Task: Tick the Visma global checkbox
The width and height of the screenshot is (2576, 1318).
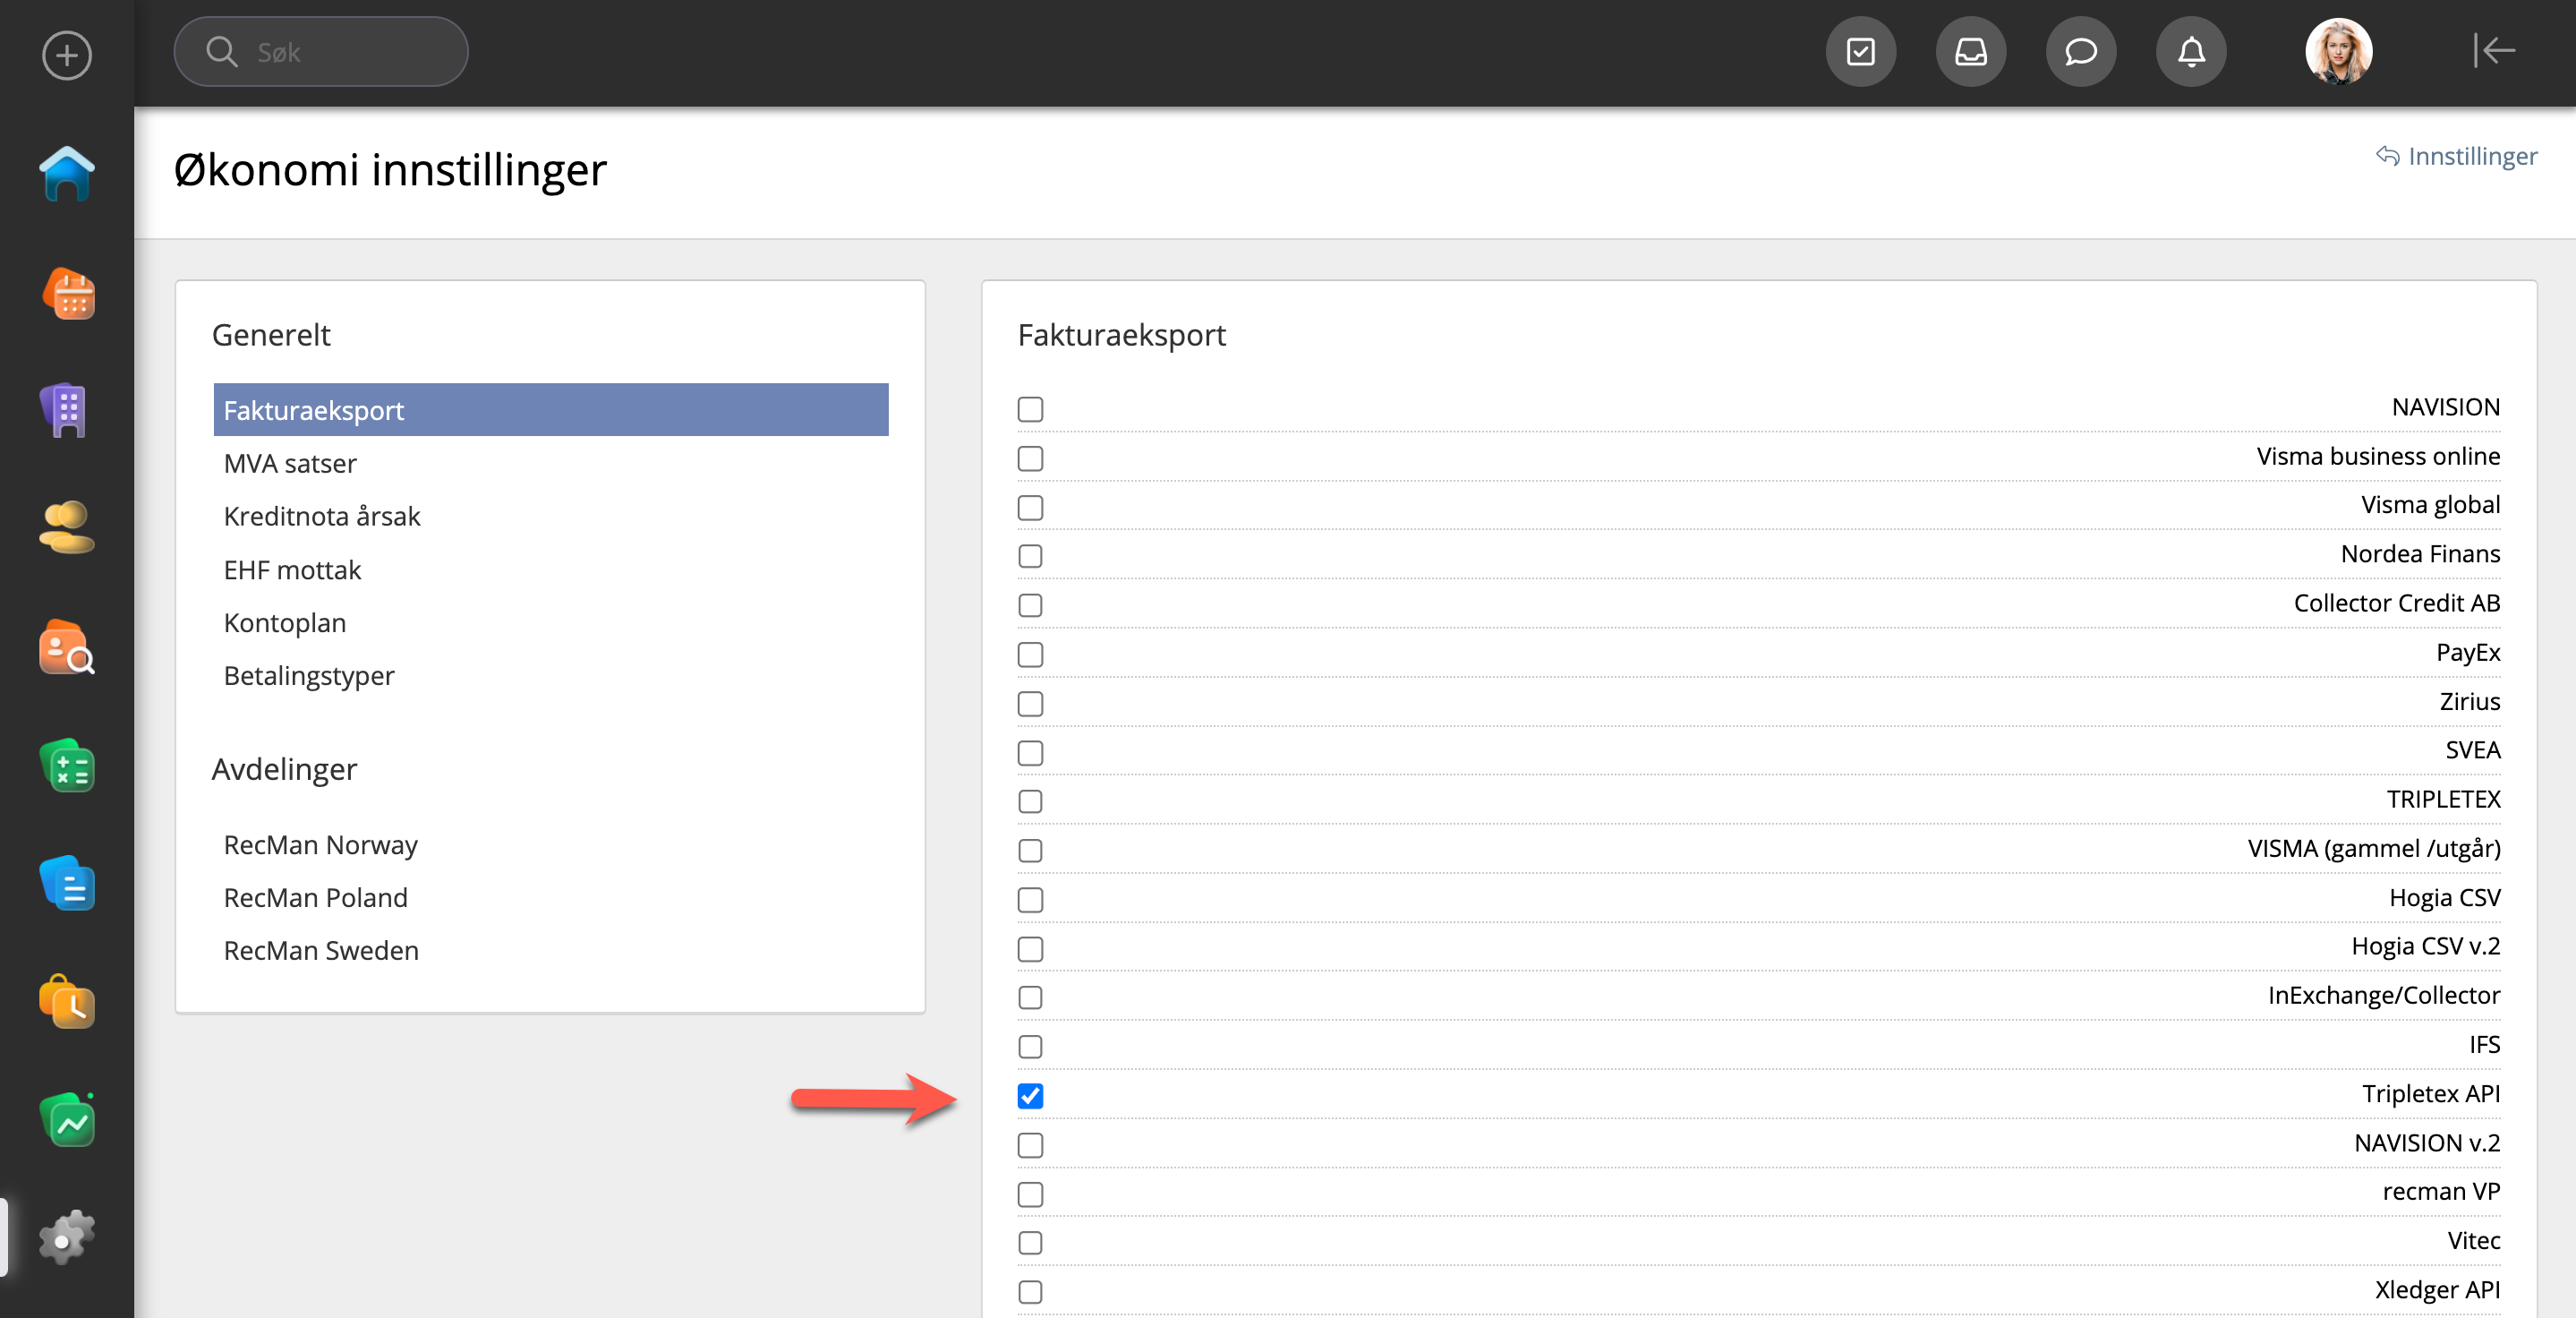Action: point(1030,507)
